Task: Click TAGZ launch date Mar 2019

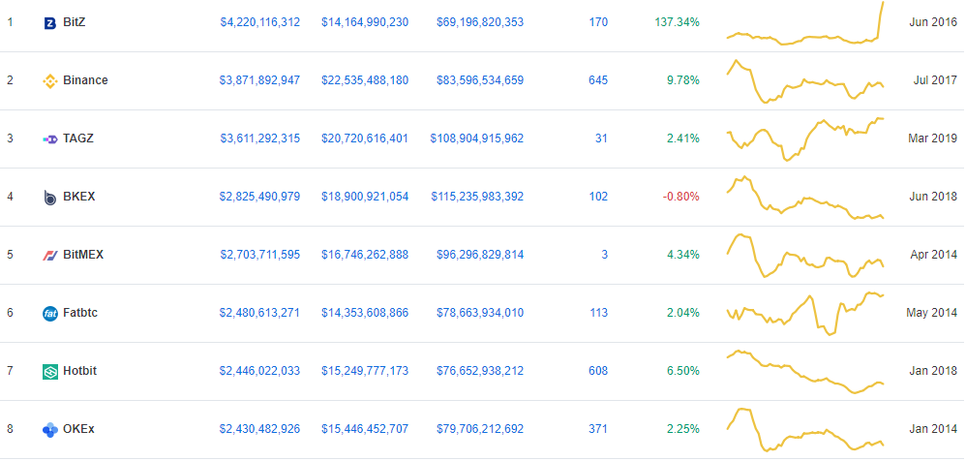Action: (933, 138)
